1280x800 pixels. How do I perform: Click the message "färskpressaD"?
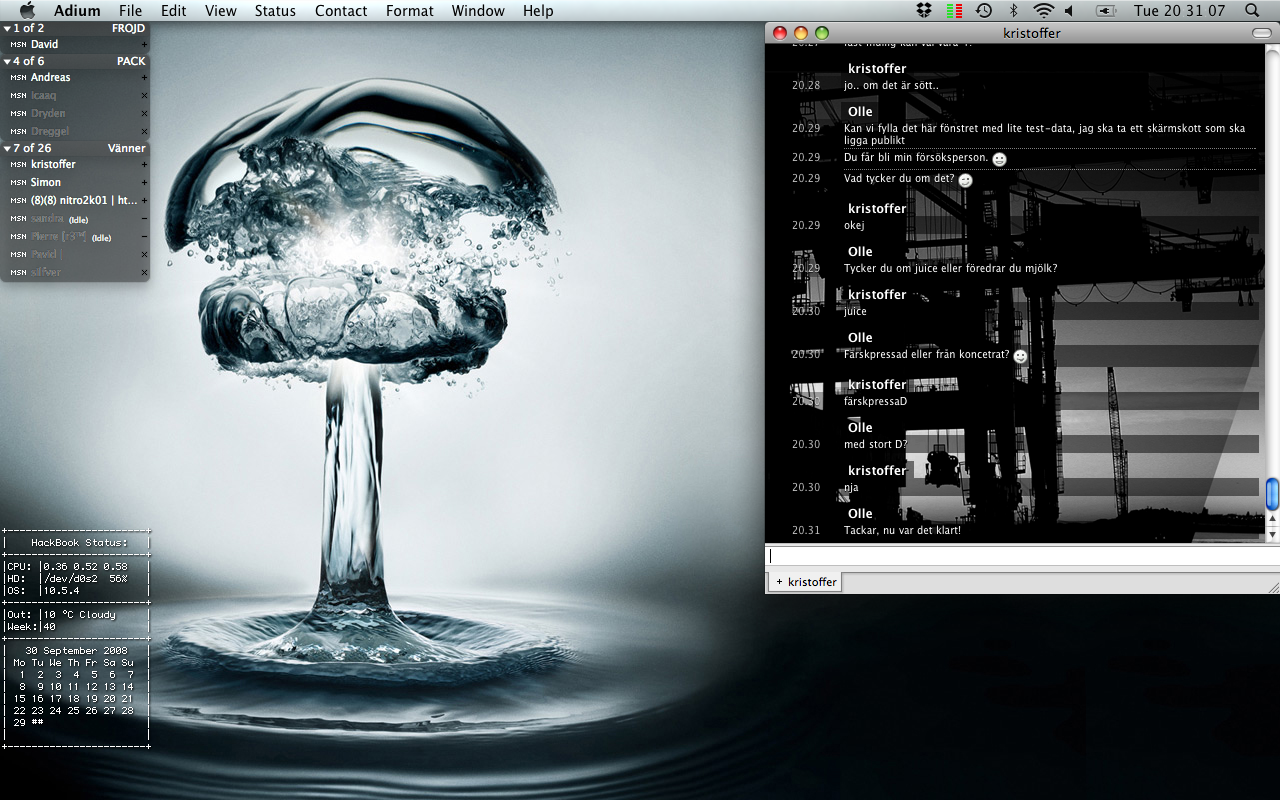tap(875, 402)
